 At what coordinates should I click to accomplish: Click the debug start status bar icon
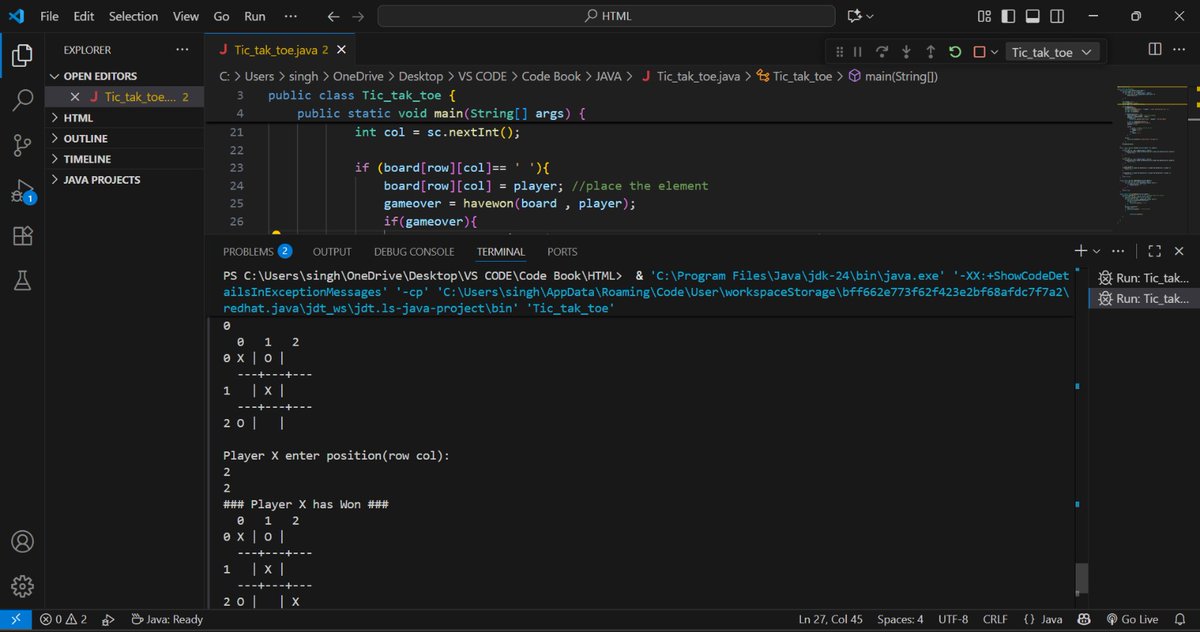(108, 620)
